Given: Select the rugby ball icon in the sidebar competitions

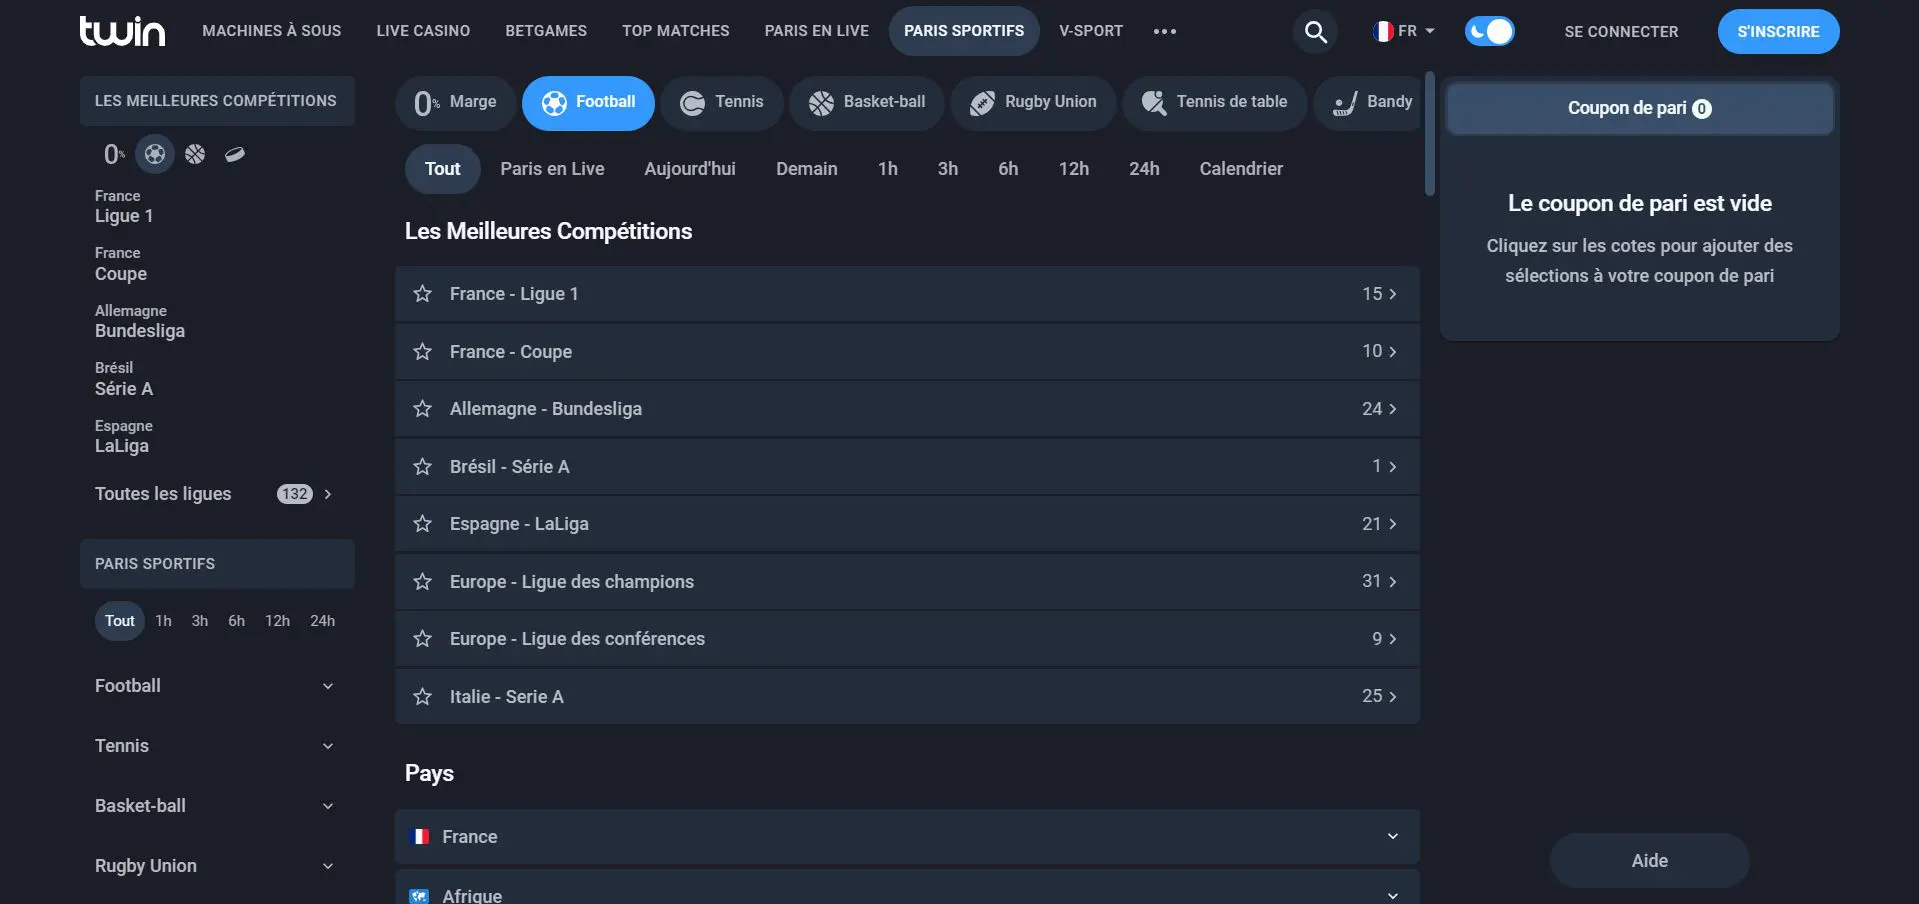Looking at the screenshot, I should pos(235,154).
